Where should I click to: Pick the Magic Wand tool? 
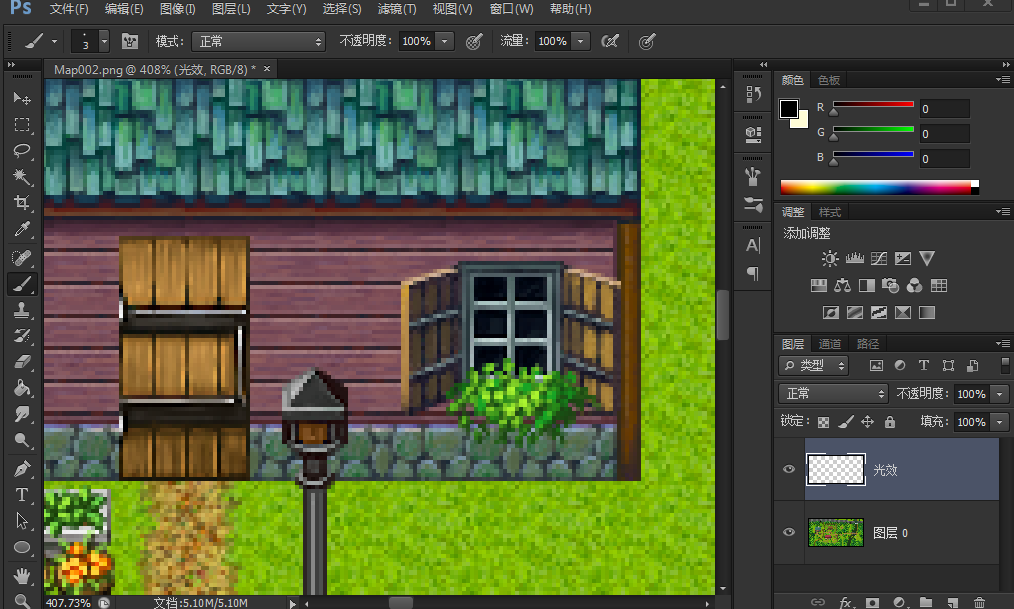(x=22, y=176)
